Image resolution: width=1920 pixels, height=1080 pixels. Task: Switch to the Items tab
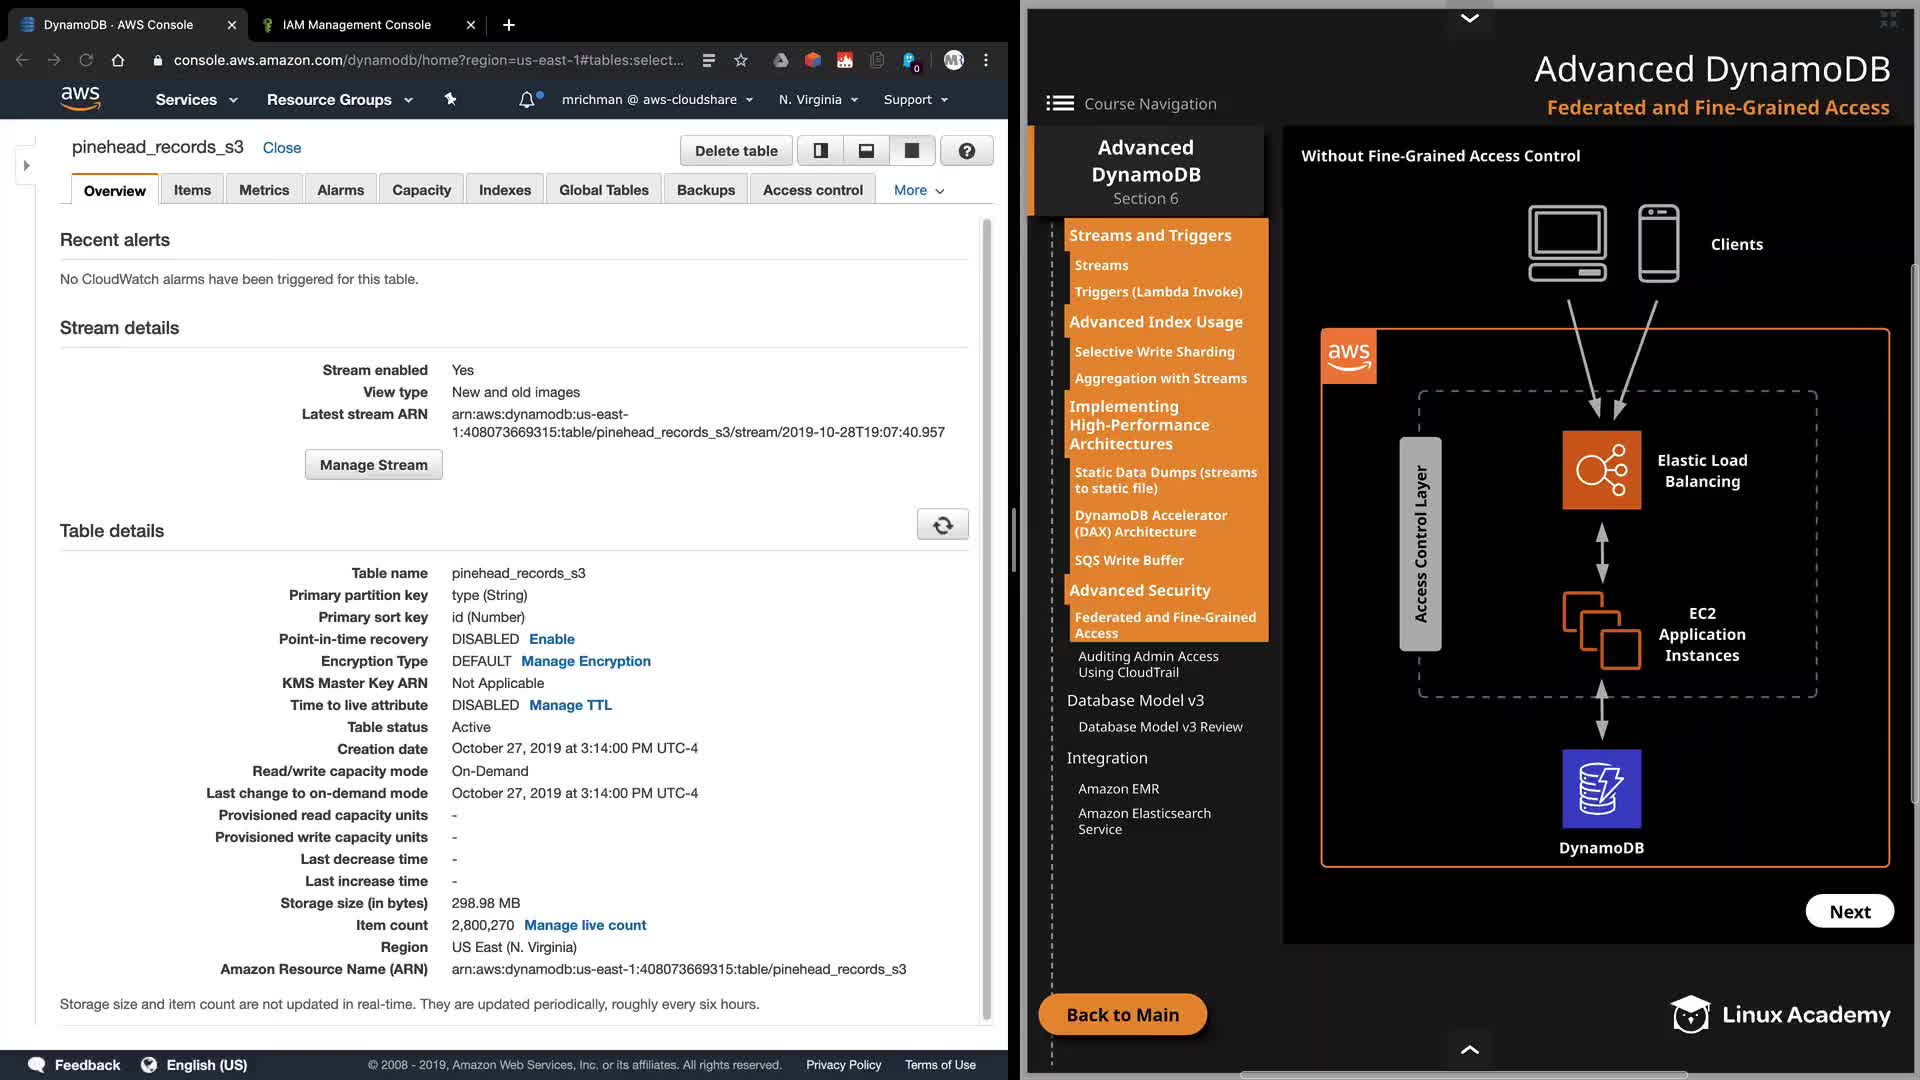[x=192, y=190]
